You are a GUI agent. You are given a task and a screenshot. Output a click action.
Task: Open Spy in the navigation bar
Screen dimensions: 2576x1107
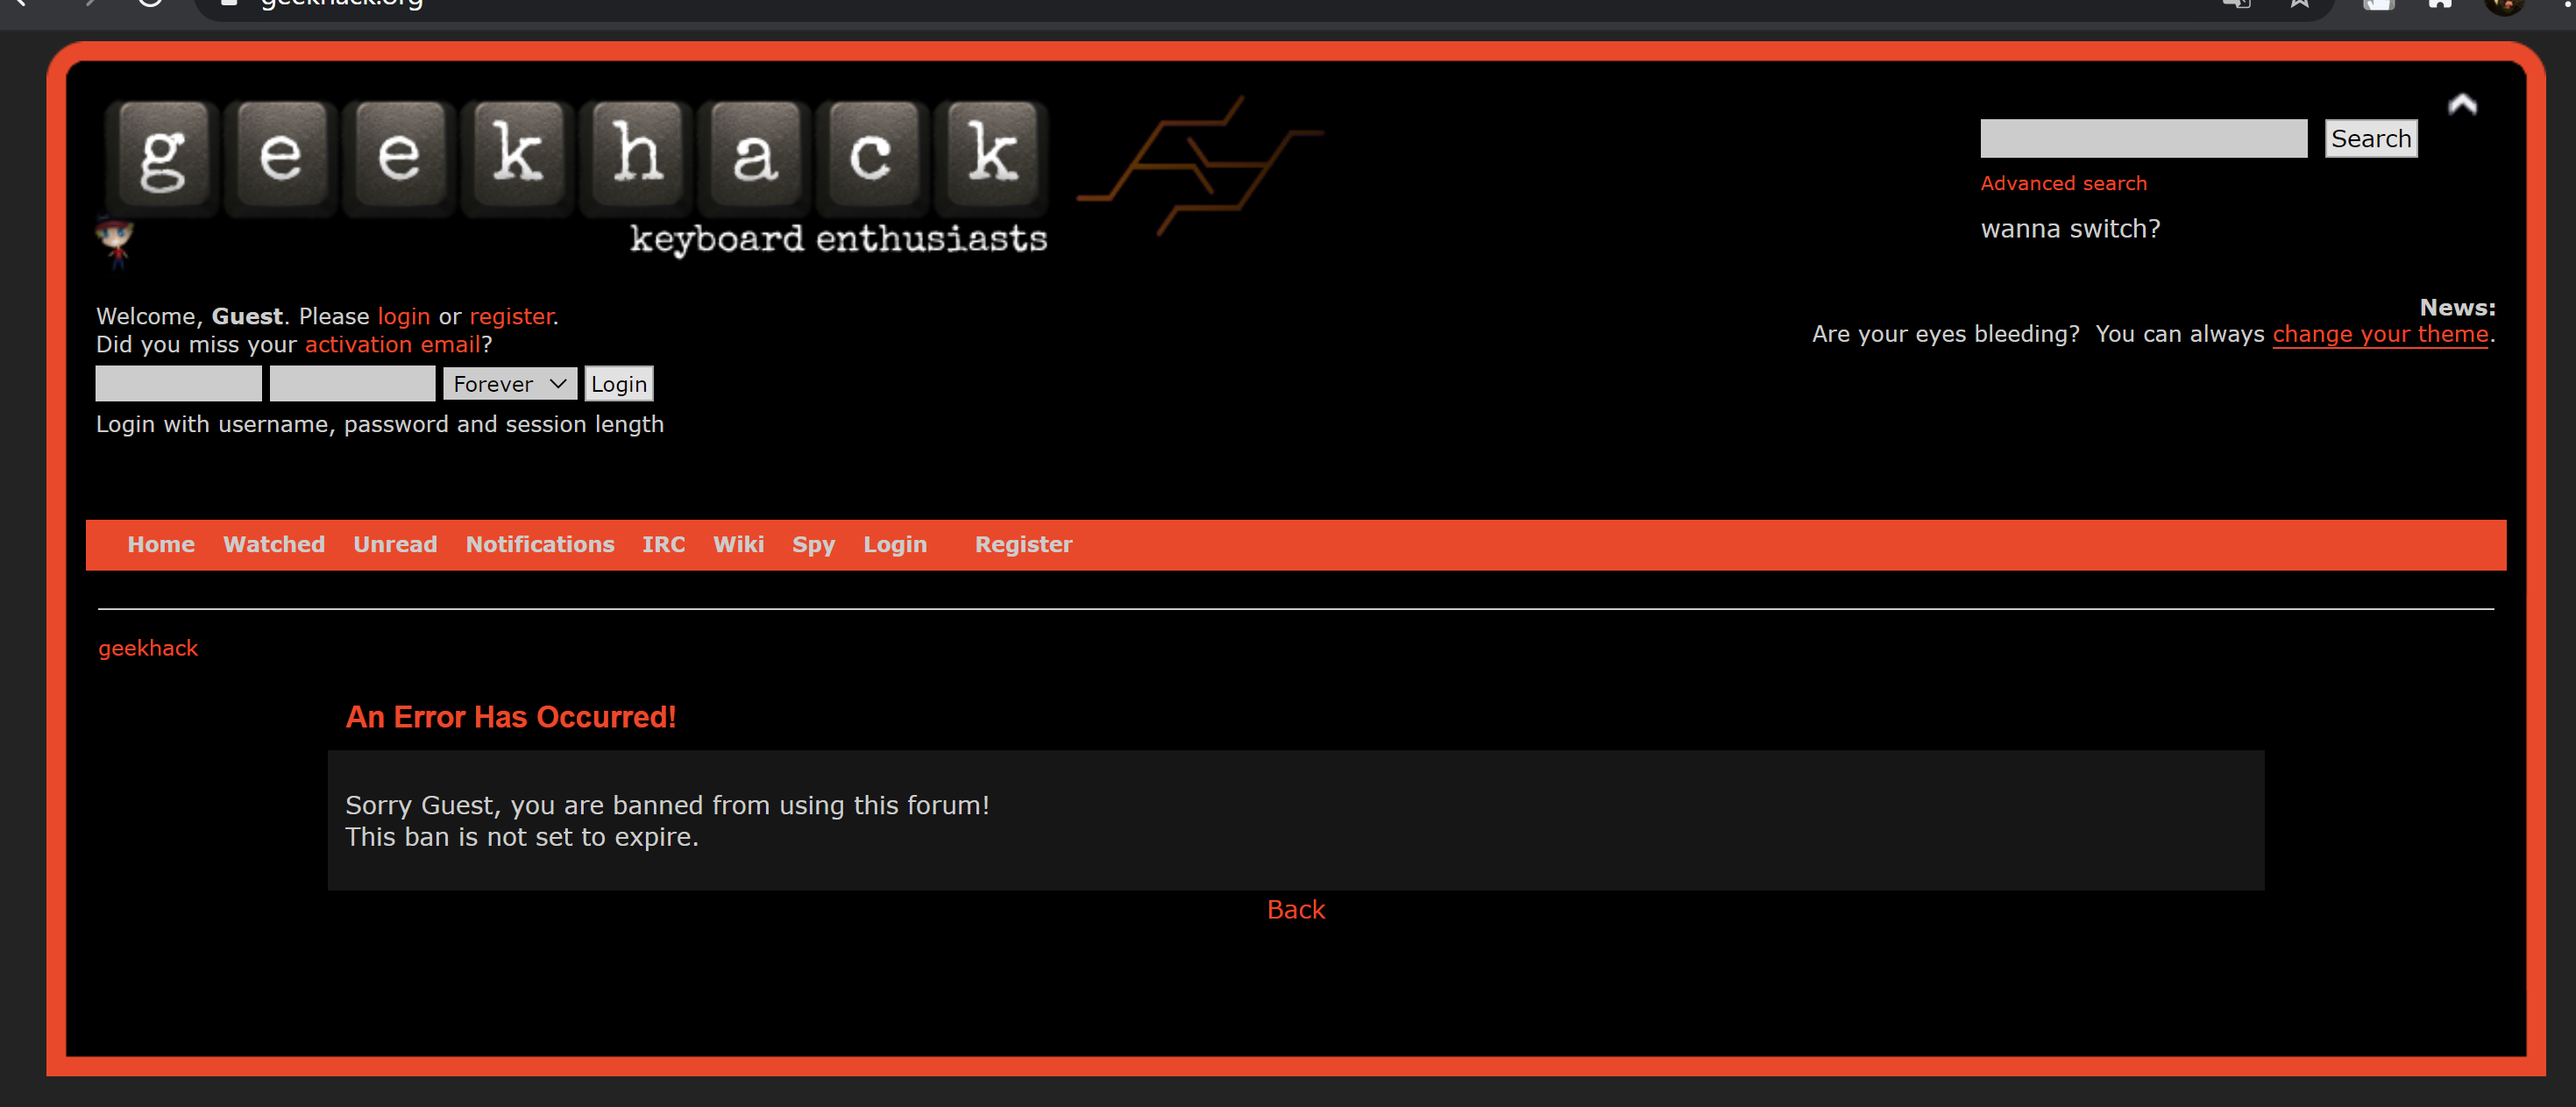[813, 545]
